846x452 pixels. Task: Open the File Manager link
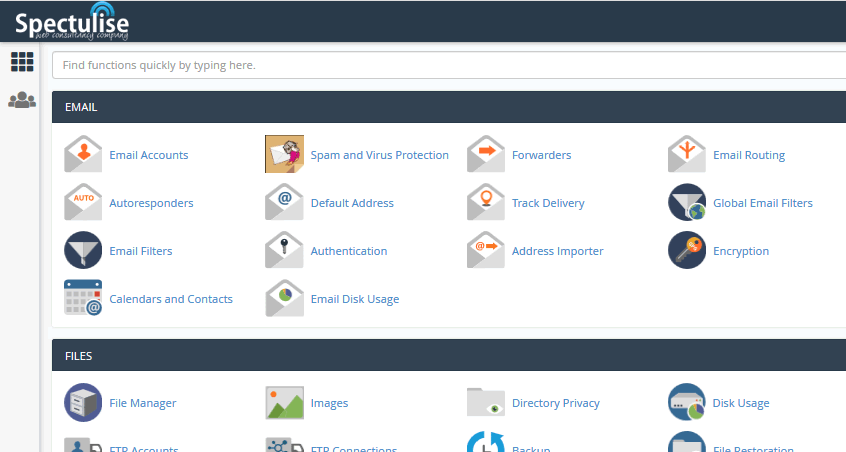click(x=143, y=403)
